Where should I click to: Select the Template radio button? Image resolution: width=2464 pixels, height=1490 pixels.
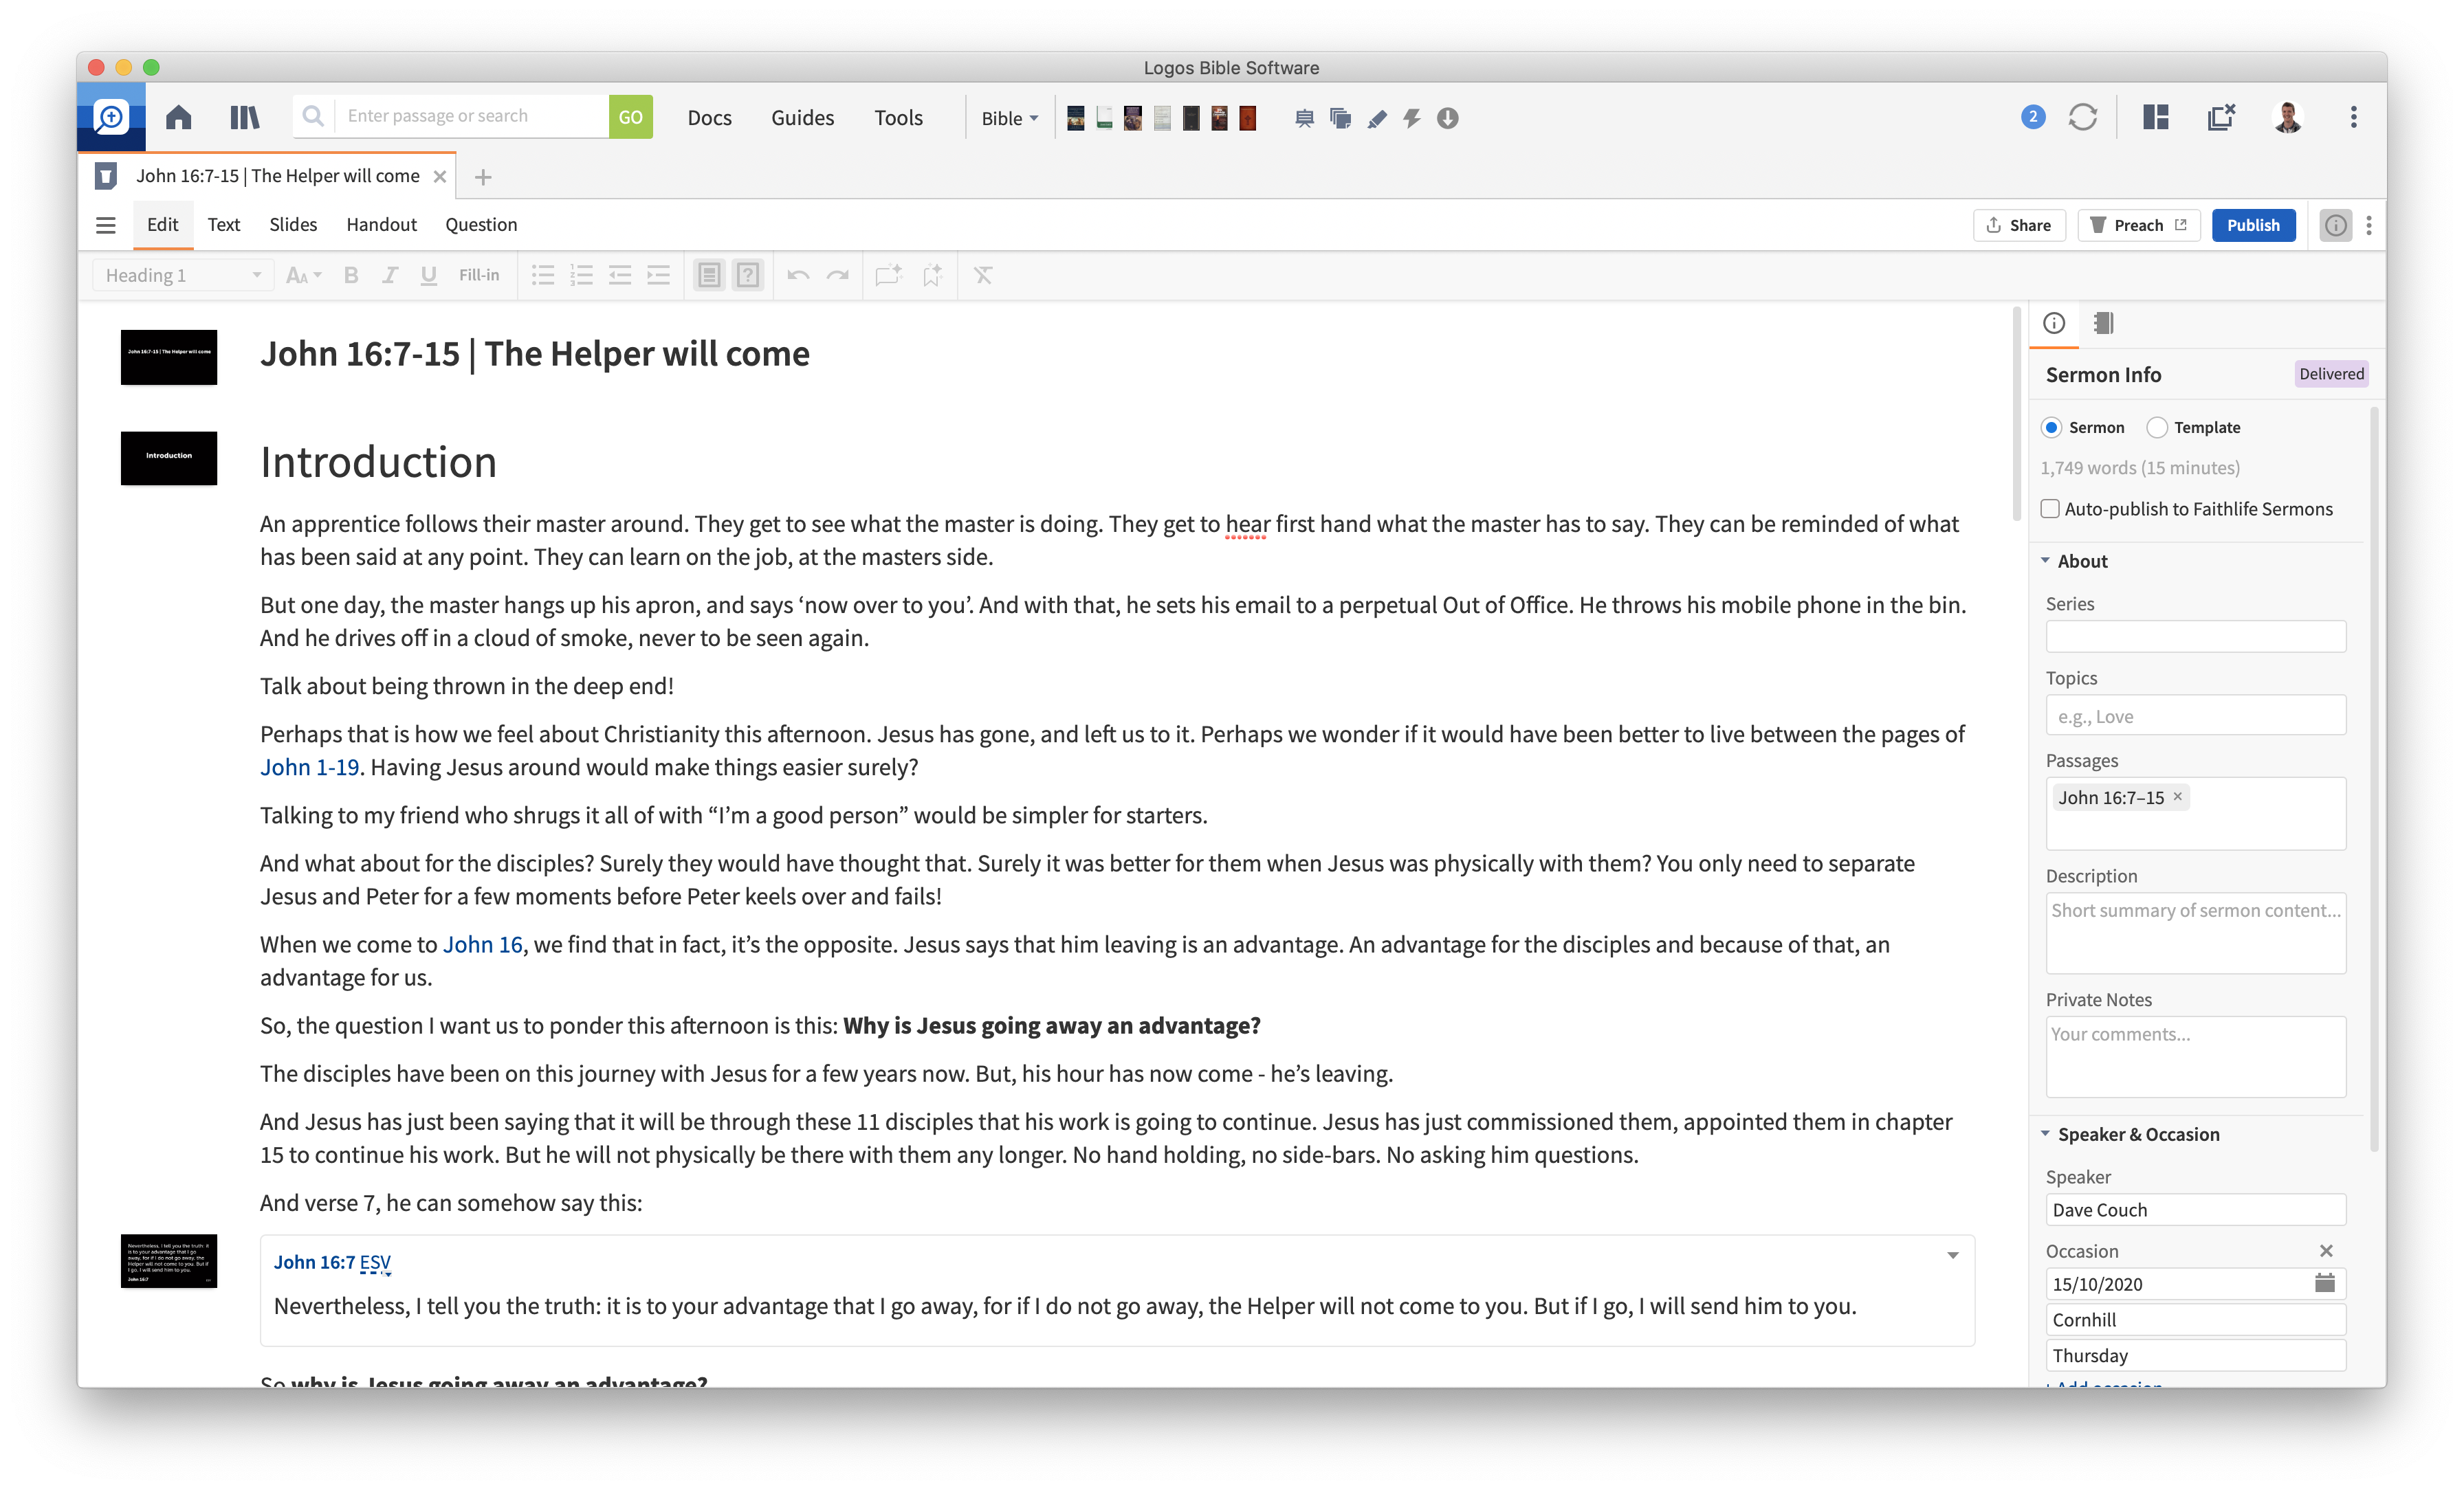2157,427
